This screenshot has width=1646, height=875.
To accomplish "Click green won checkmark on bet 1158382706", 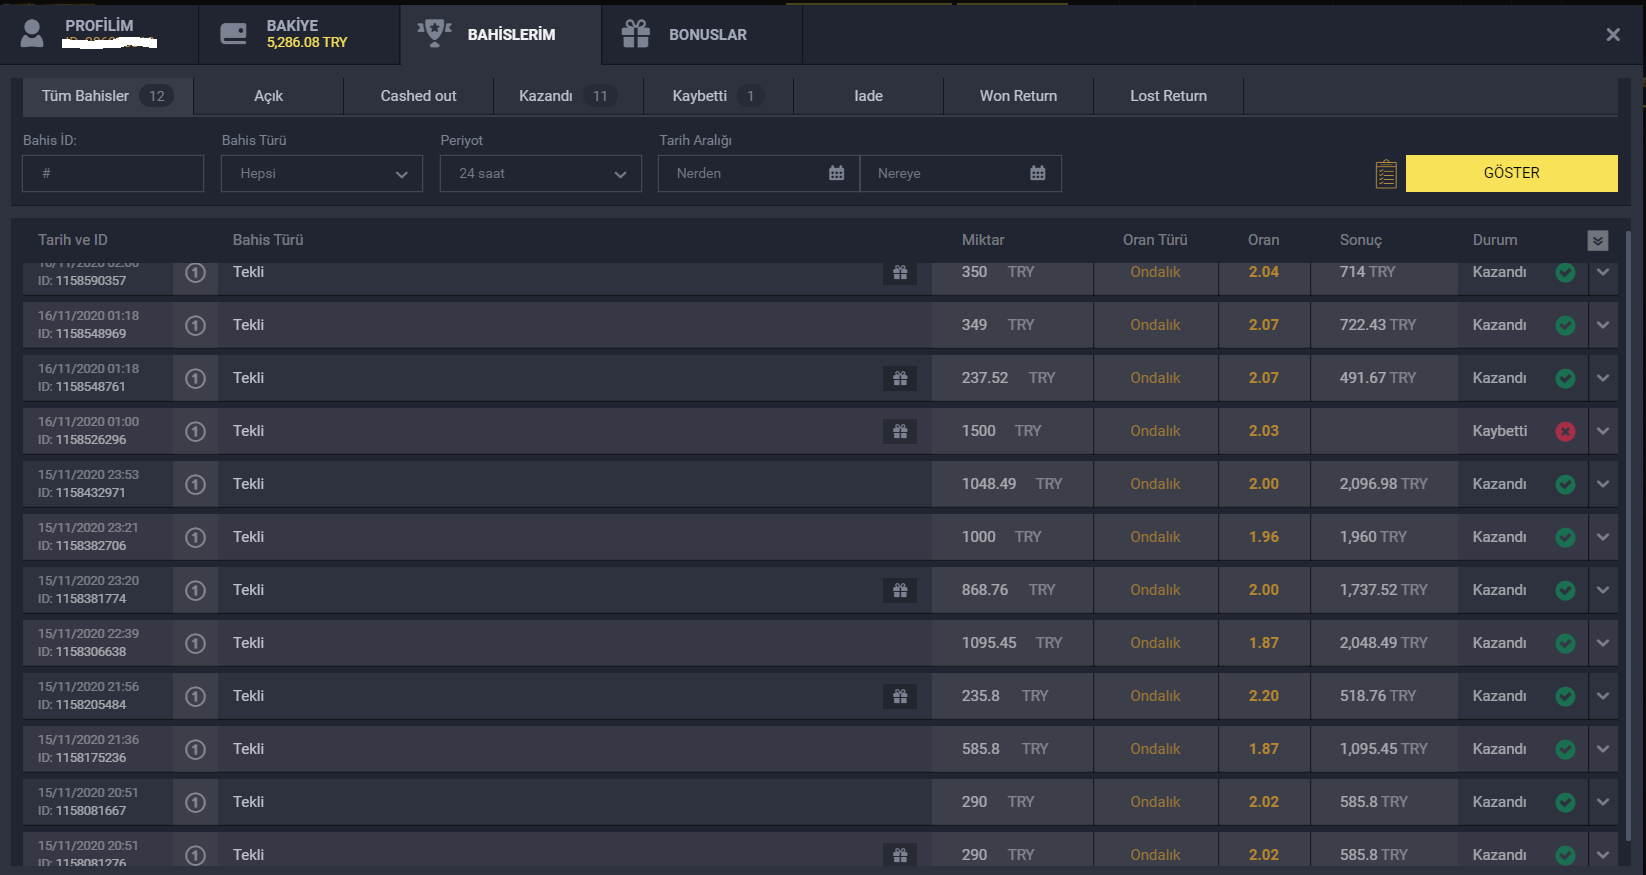I will pos(1566,537).
